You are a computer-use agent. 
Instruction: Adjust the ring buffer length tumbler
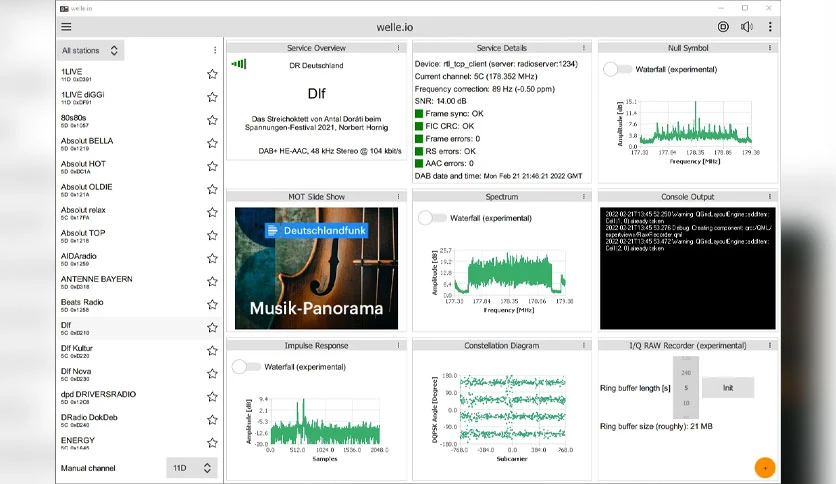tap(686, 388)
